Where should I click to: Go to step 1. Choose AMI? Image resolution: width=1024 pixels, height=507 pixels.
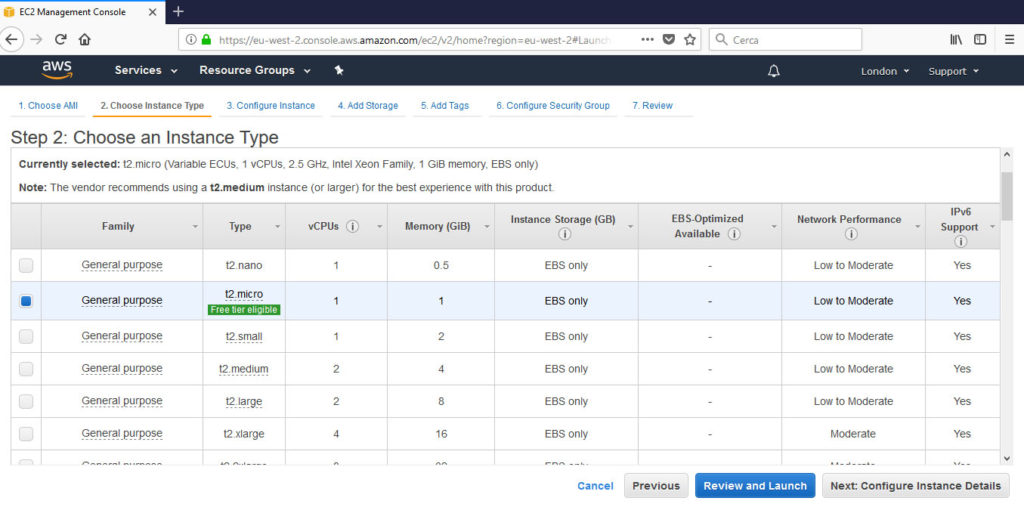48,106
